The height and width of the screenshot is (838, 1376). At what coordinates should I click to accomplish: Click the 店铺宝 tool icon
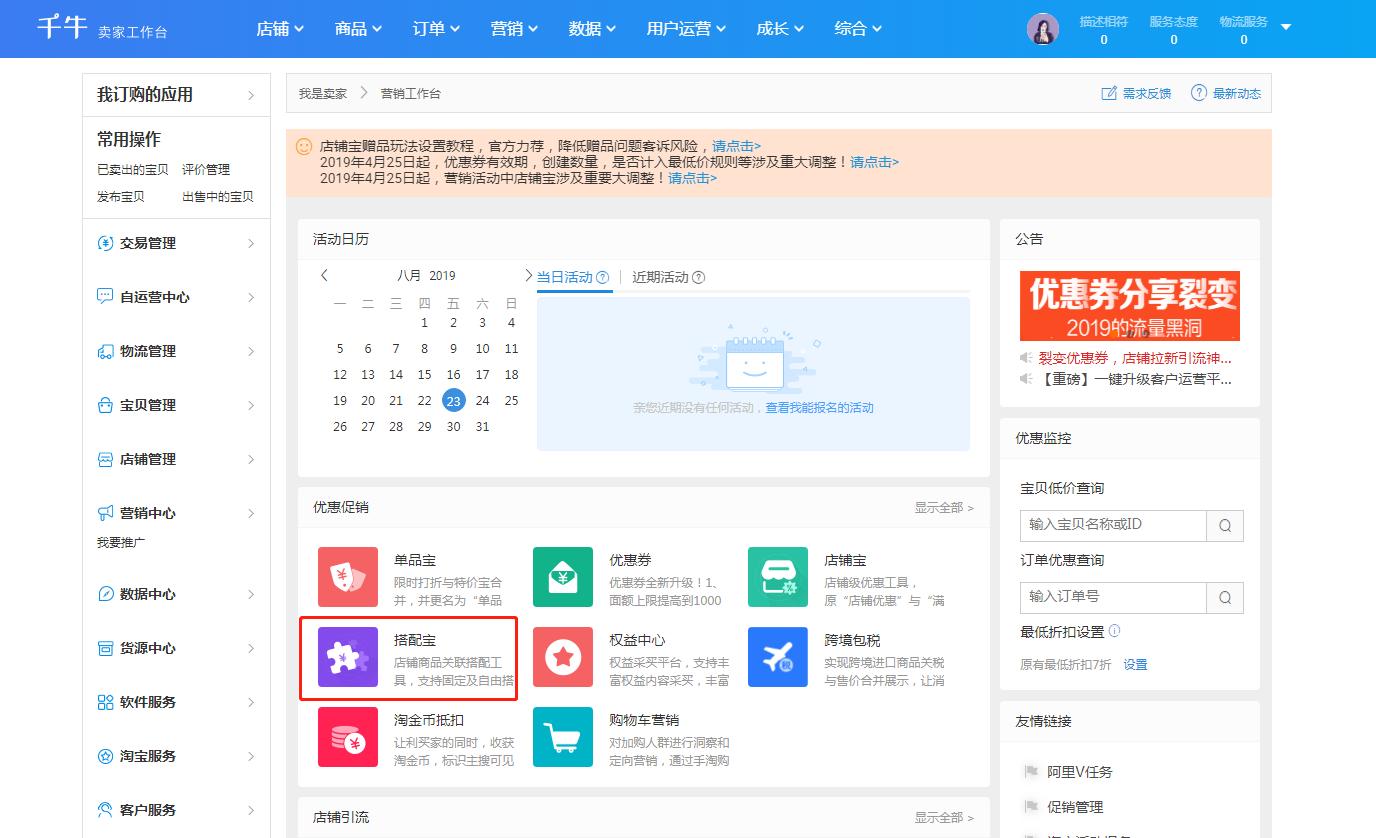point(777,577)
